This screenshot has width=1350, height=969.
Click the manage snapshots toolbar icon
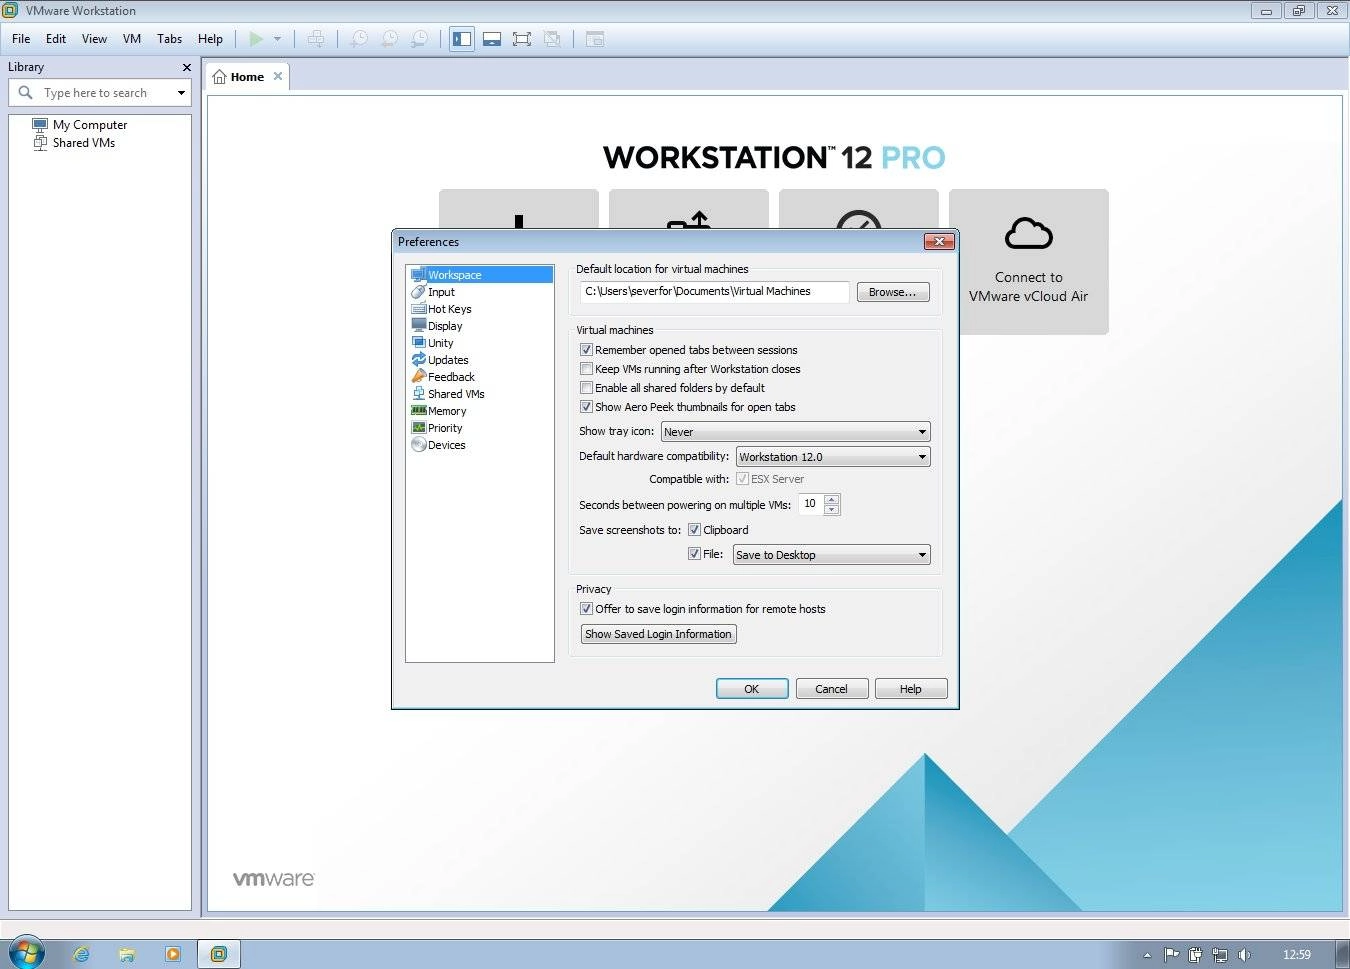click(421, 39)
